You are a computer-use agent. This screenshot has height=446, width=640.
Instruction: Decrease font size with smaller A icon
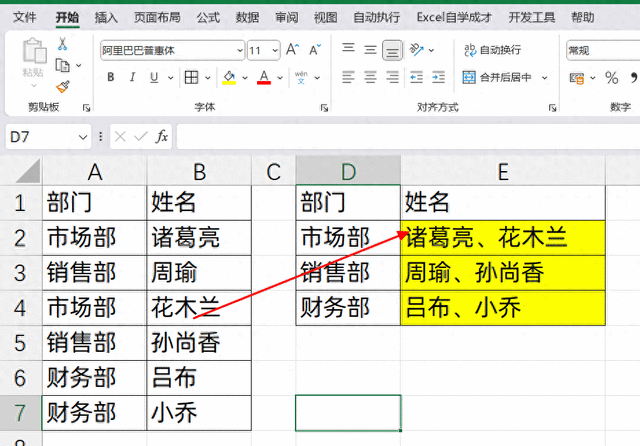click(x=315, y=50)
